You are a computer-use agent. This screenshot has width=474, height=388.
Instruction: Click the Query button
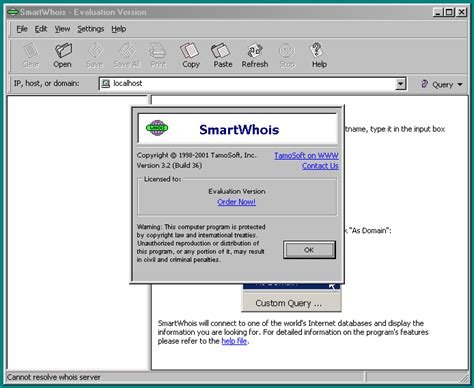(437, 84)
